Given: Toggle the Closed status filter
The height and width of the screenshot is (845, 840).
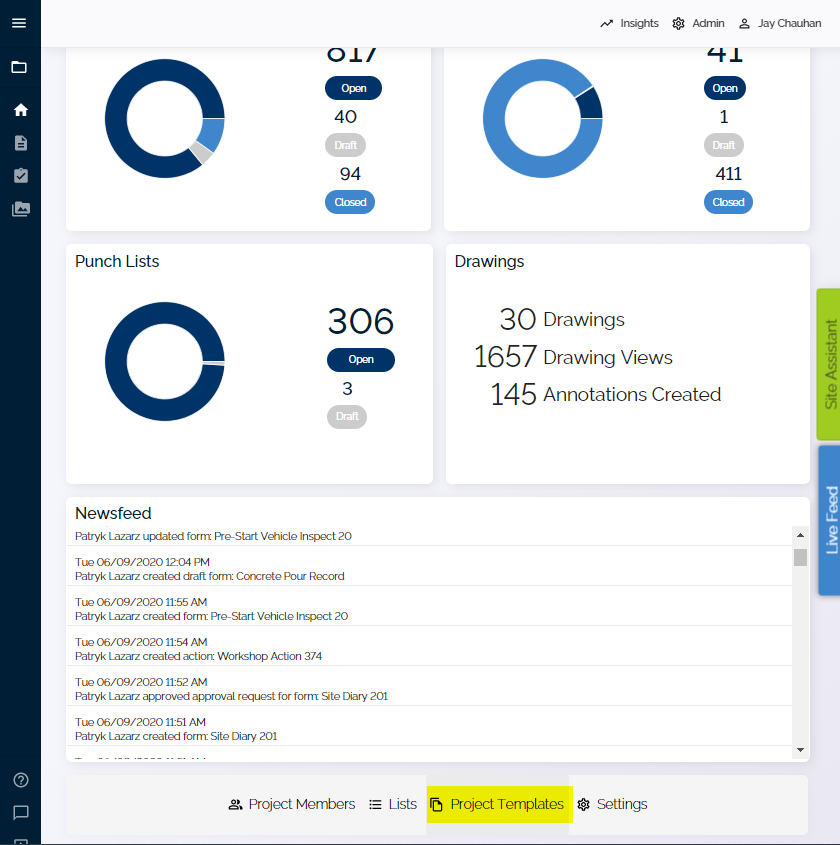Looking at the screenshot, I should 349,201.
